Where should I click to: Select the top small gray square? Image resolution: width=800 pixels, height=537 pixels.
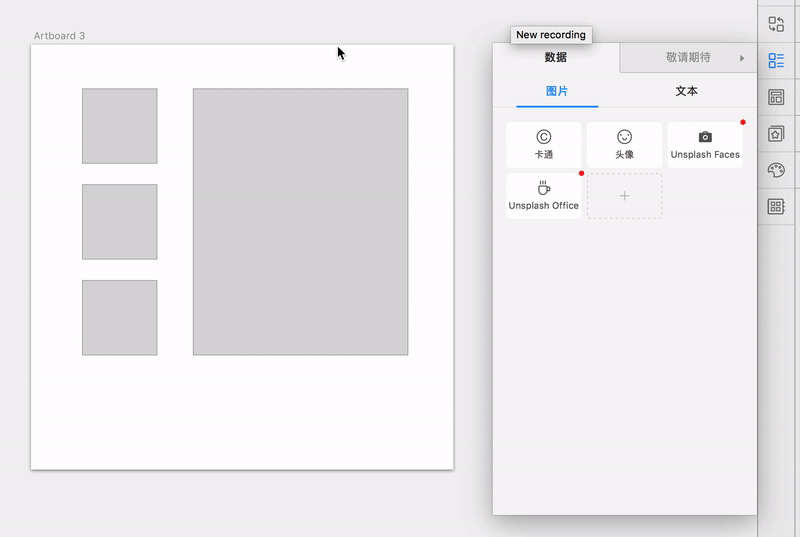[120, 126]
